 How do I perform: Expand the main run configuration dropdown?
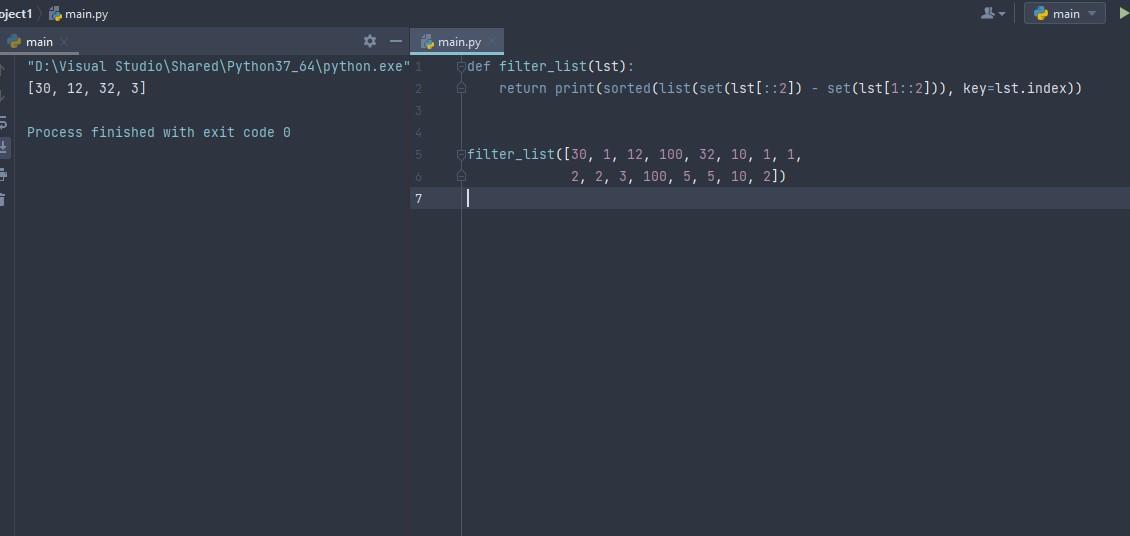click(x=1064, y=14)
